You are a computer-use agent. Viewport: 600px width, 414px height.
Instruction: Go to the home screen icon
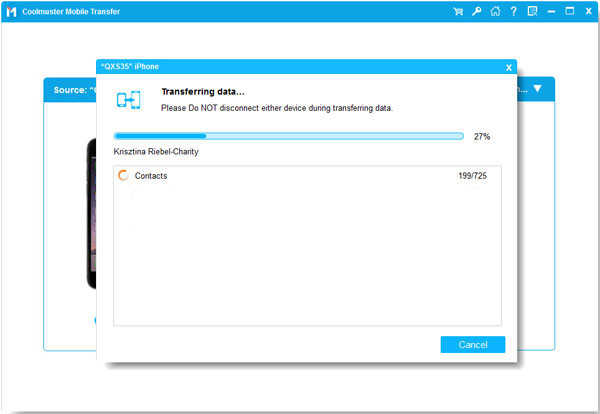[x=494, y=11]
